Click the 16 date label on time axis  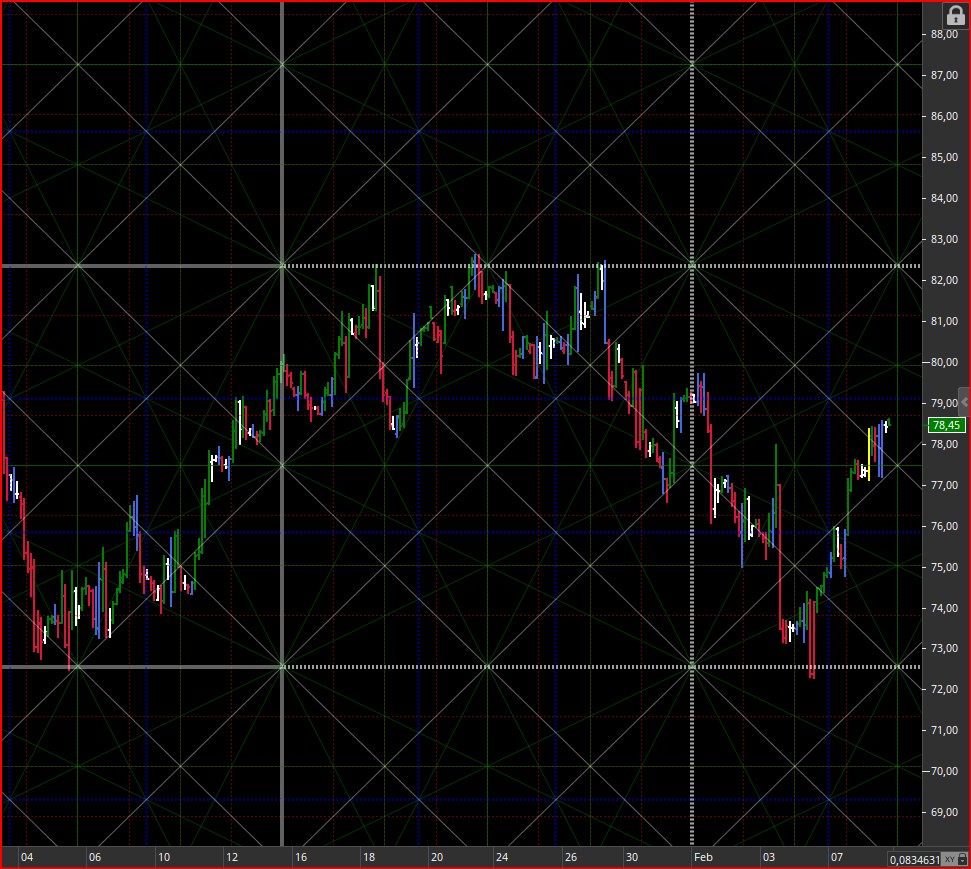[x=301, y=857]
